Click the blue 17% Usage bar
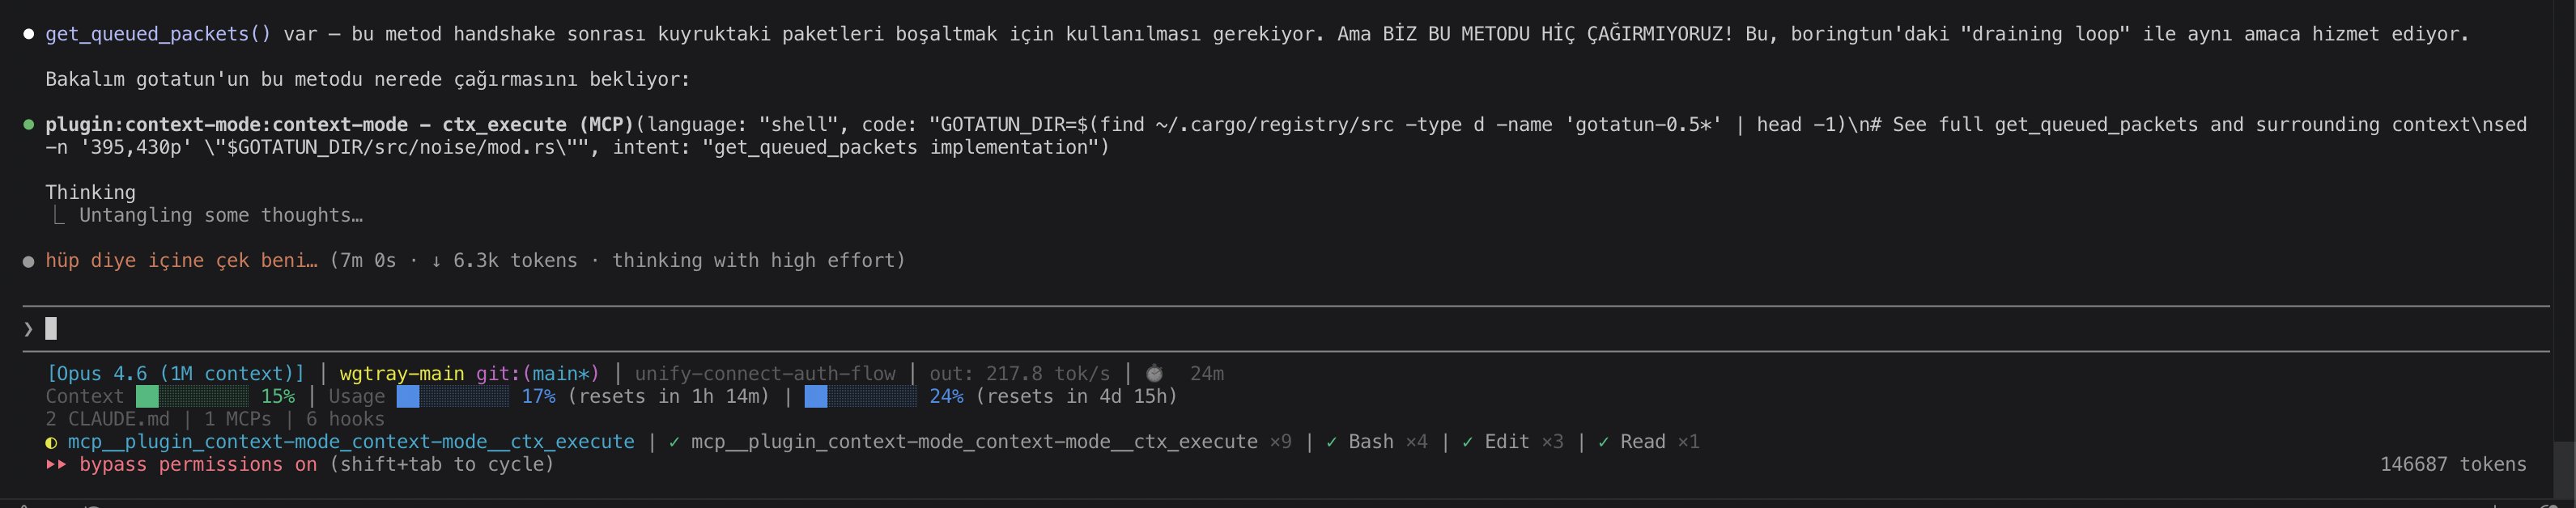 (x=452, y=396)
